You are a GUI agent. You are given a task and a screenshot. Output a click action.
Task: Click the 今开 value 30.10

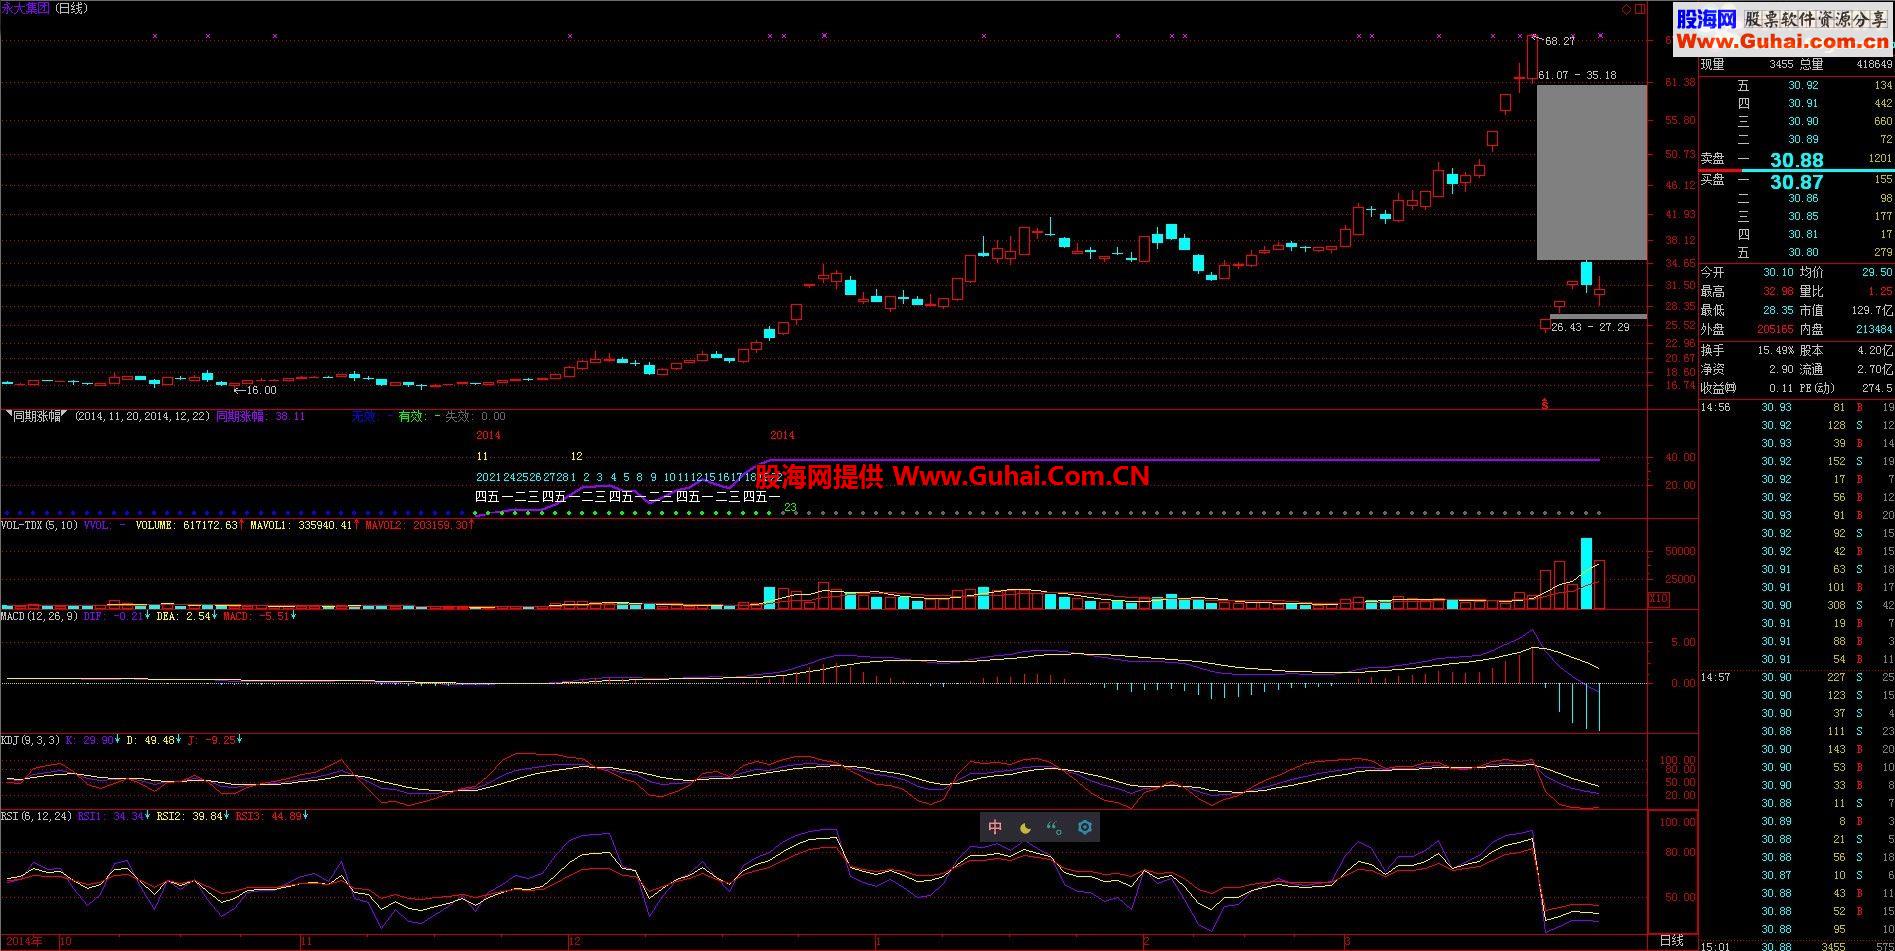click(1778, 272)
